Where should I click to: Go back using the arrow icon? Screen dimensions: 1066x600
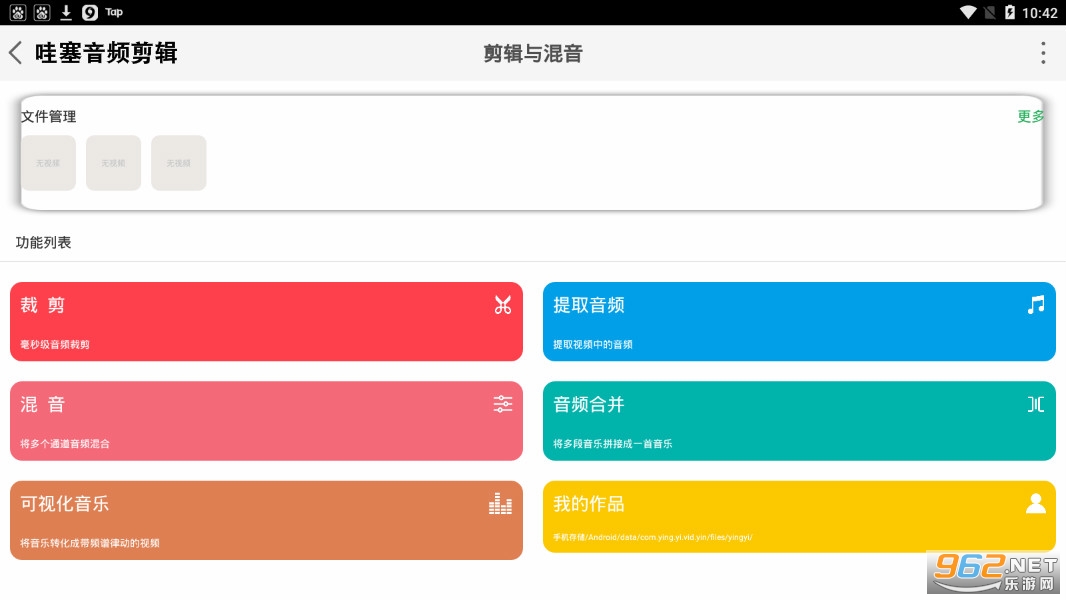pyautogui.click(x=16, y=53)
